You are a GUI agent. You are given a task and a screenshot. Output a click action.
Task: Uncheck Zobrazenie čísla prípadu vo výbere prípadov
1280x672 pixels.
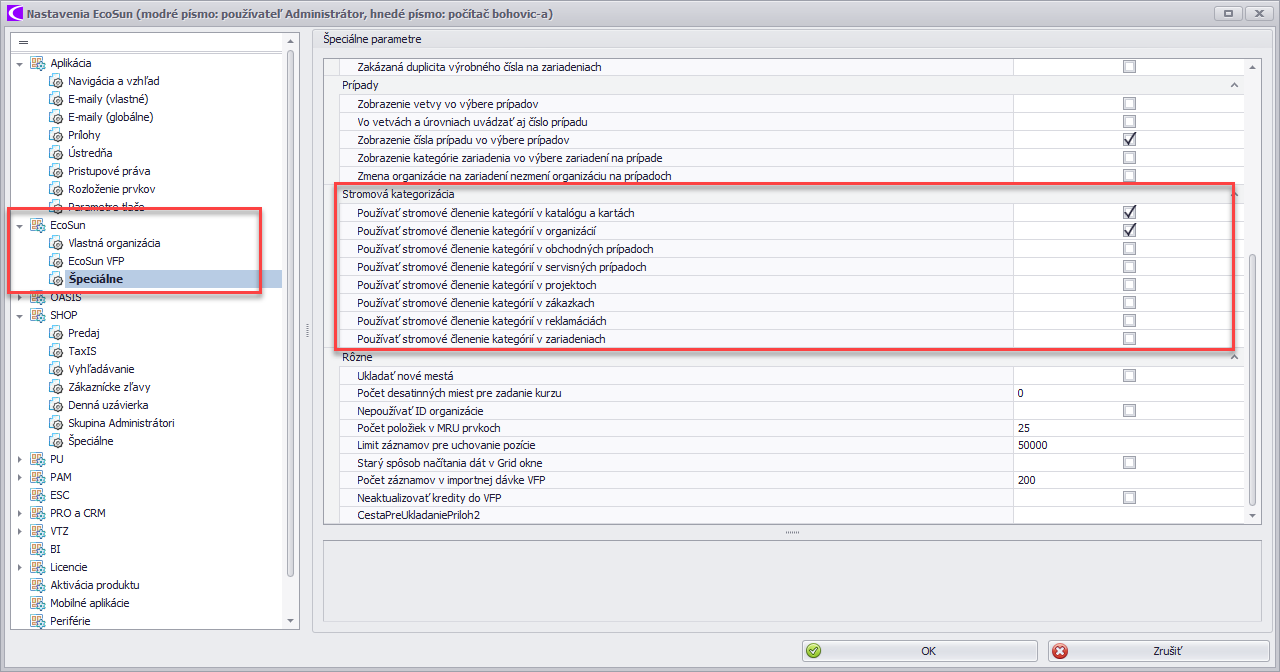(x=1129, y=140)
